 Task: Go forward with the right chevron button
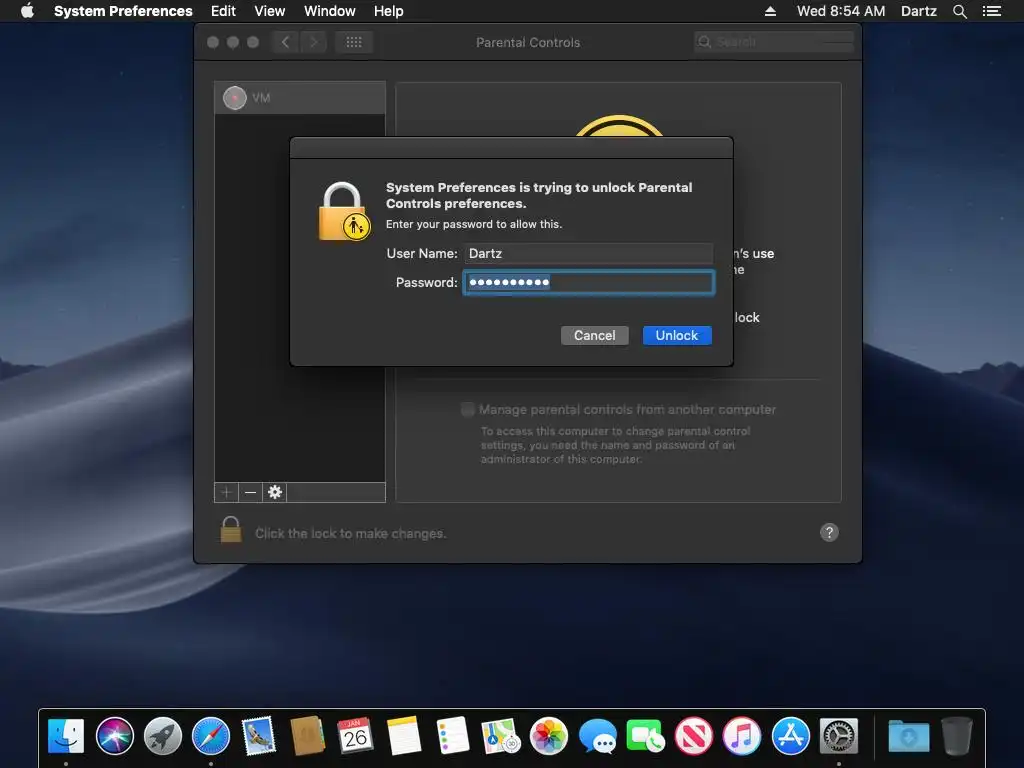[x=313, y=42]
